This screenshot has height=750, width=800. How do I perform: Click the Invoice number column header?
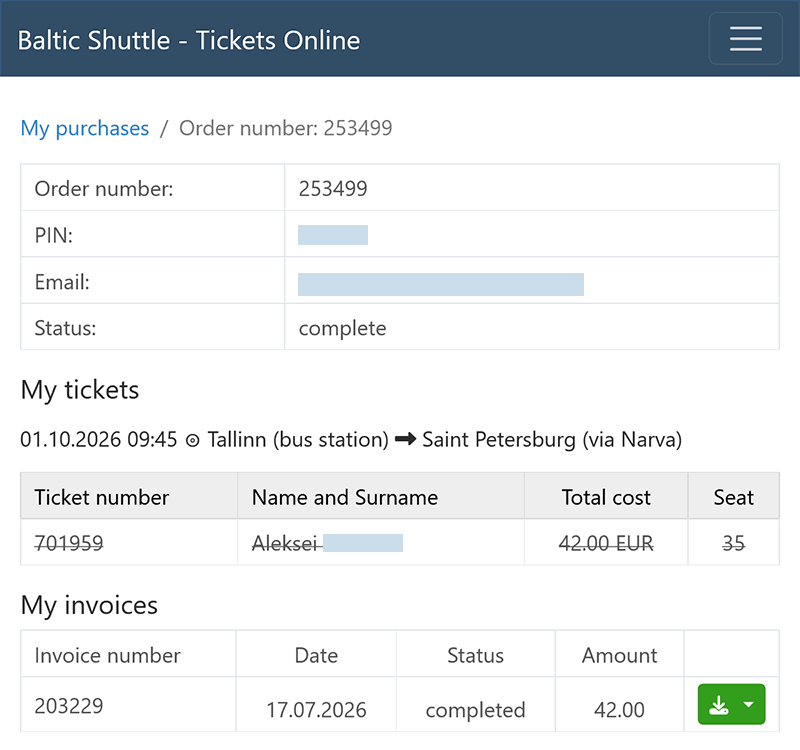(x=107, y=656)
